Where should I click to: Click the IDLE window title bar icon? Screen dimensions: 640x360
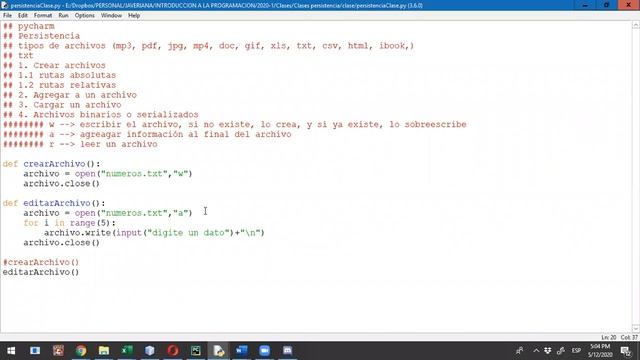click(4, 5)
